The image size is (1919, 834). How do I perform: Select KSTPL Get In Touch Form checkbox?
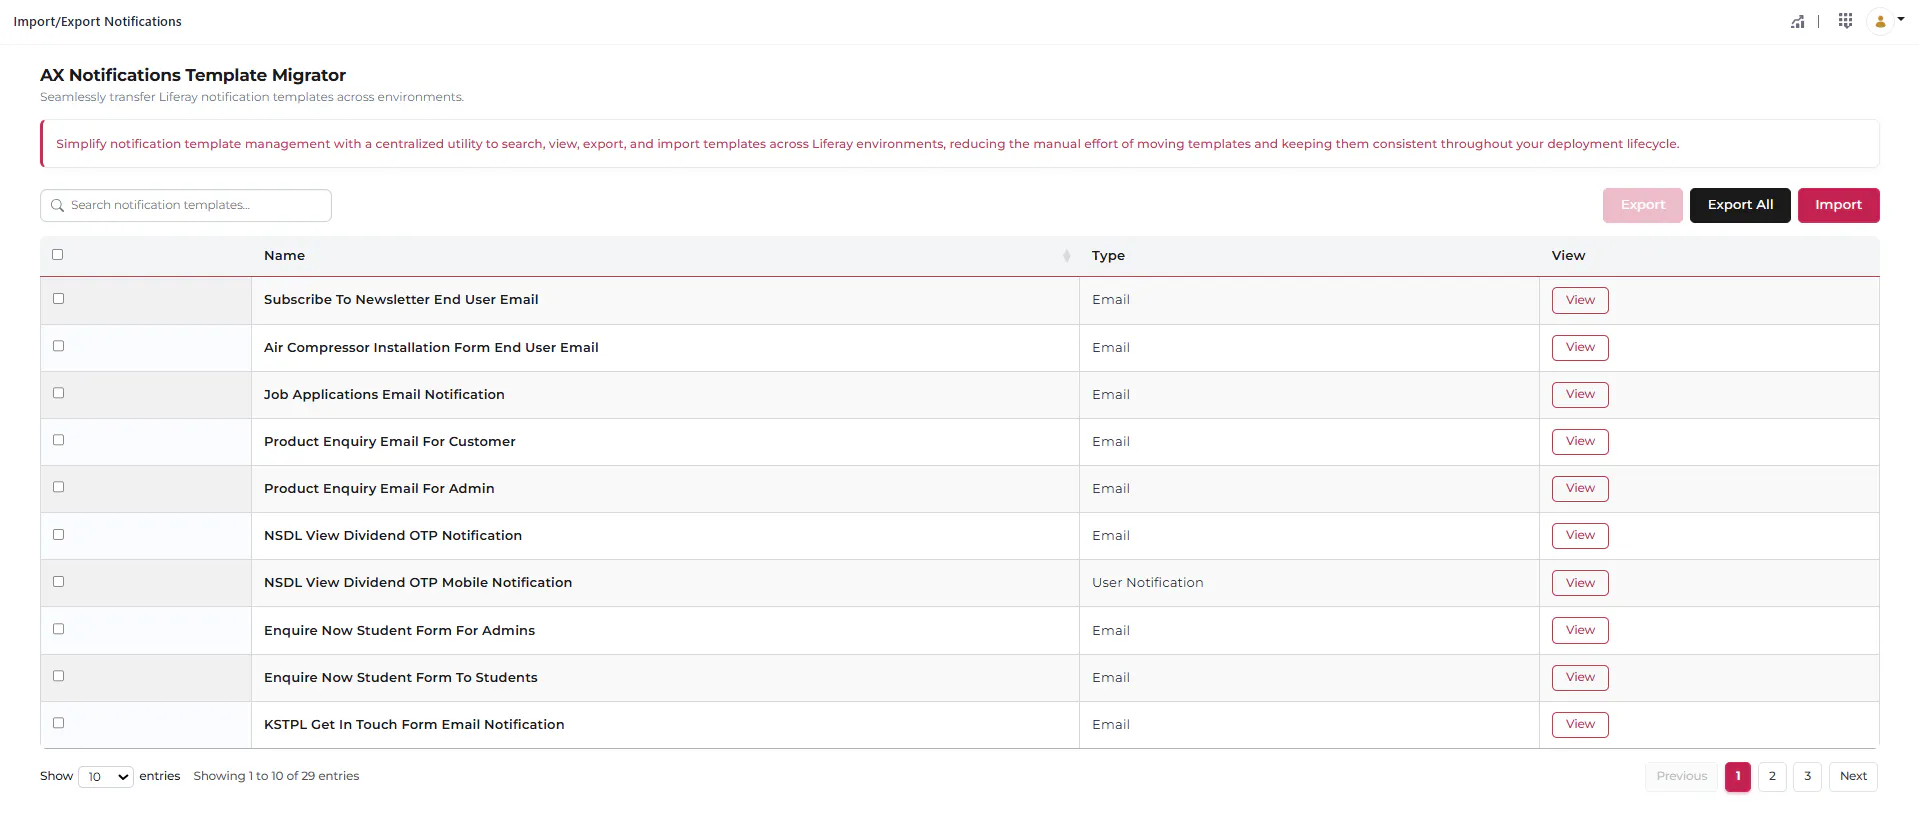[x=58, y=723]
